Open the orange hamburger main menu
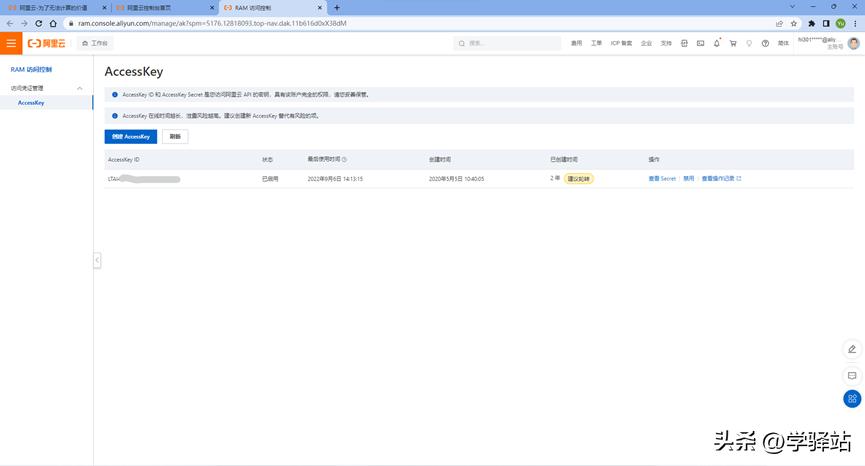This screenshot has width=865, height=466. [x=11, y=43]
